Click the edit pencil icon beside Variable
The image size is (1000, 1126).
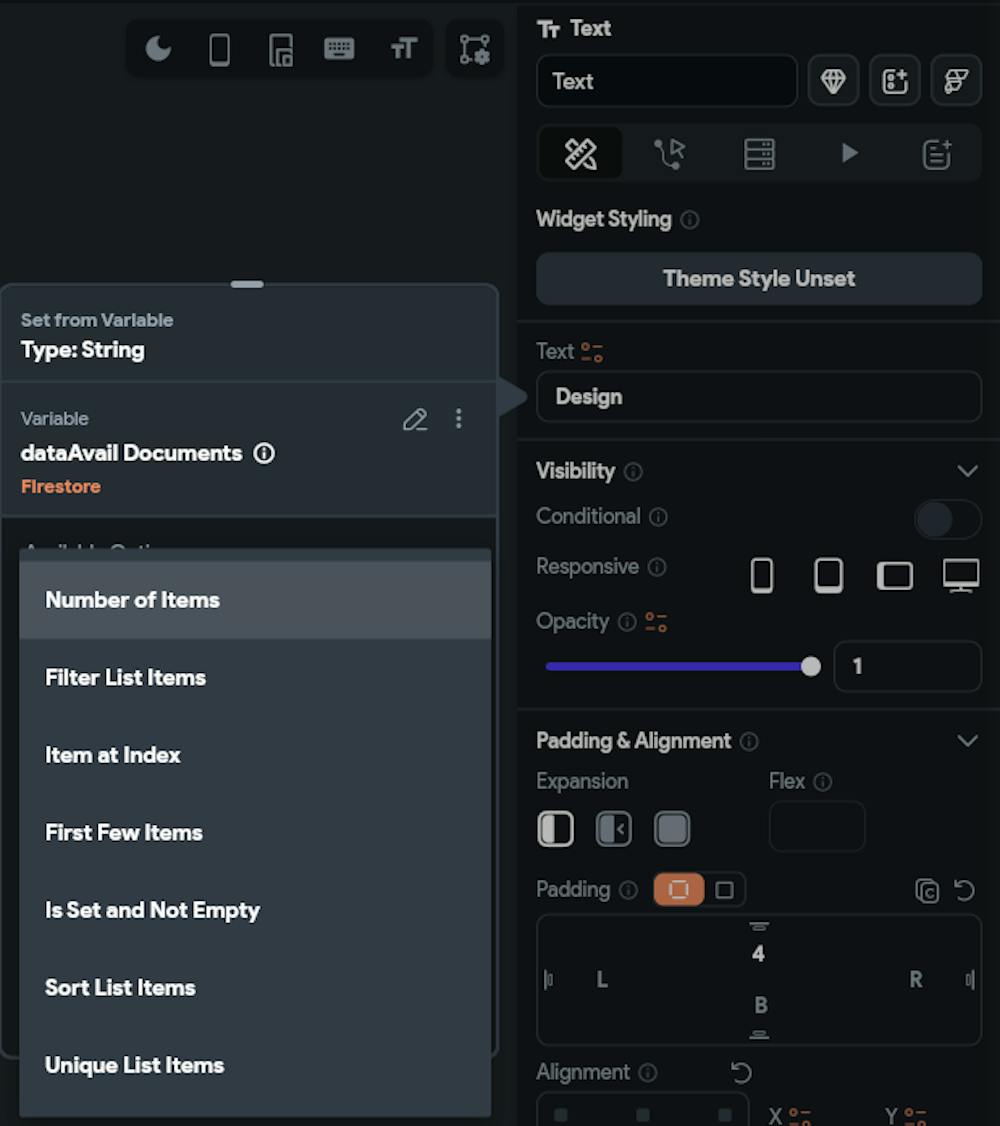pyautogui.click(x=415, y=420)
